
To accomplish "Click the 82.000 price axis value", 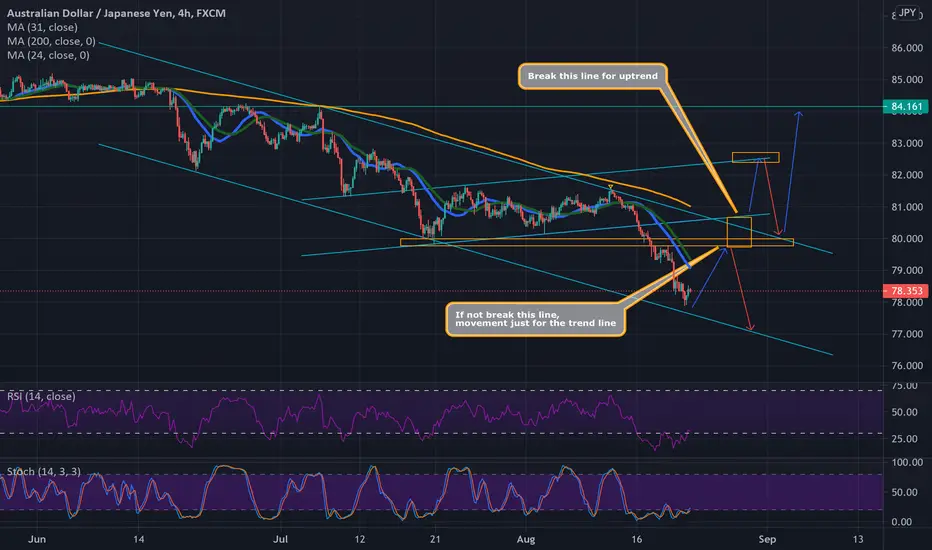I will click(x=907, y=175).
